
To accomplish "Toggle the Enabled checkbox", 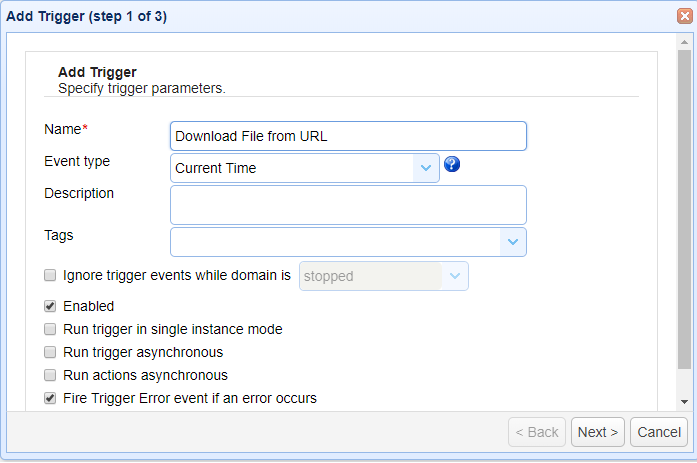I will pyautogui.click(x=50, y=306).
